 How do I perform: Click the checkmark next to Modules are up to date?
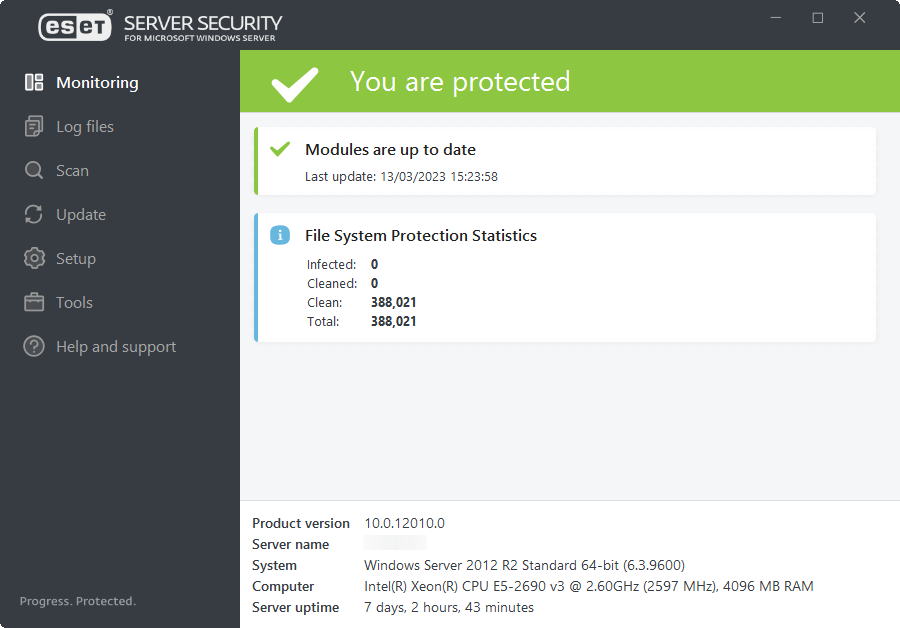(282, 149)
